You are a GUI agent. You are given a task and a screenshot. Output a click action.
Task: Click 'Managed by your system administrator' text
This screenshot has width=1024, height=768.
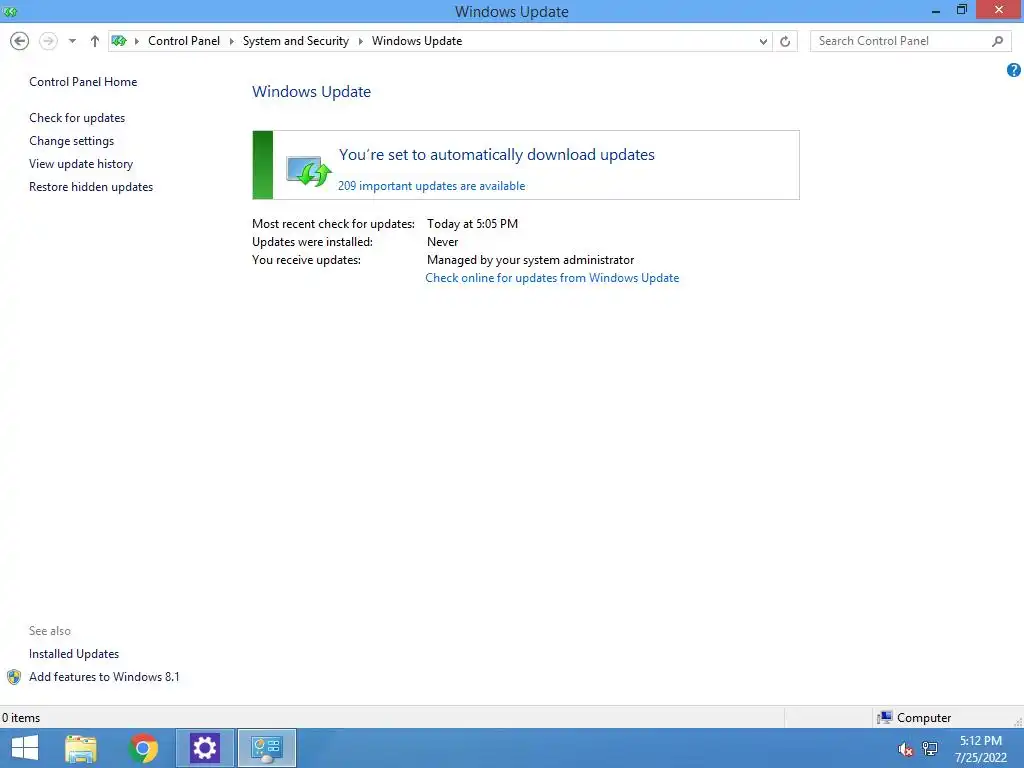pyautogui.click(x=530, y=259)
